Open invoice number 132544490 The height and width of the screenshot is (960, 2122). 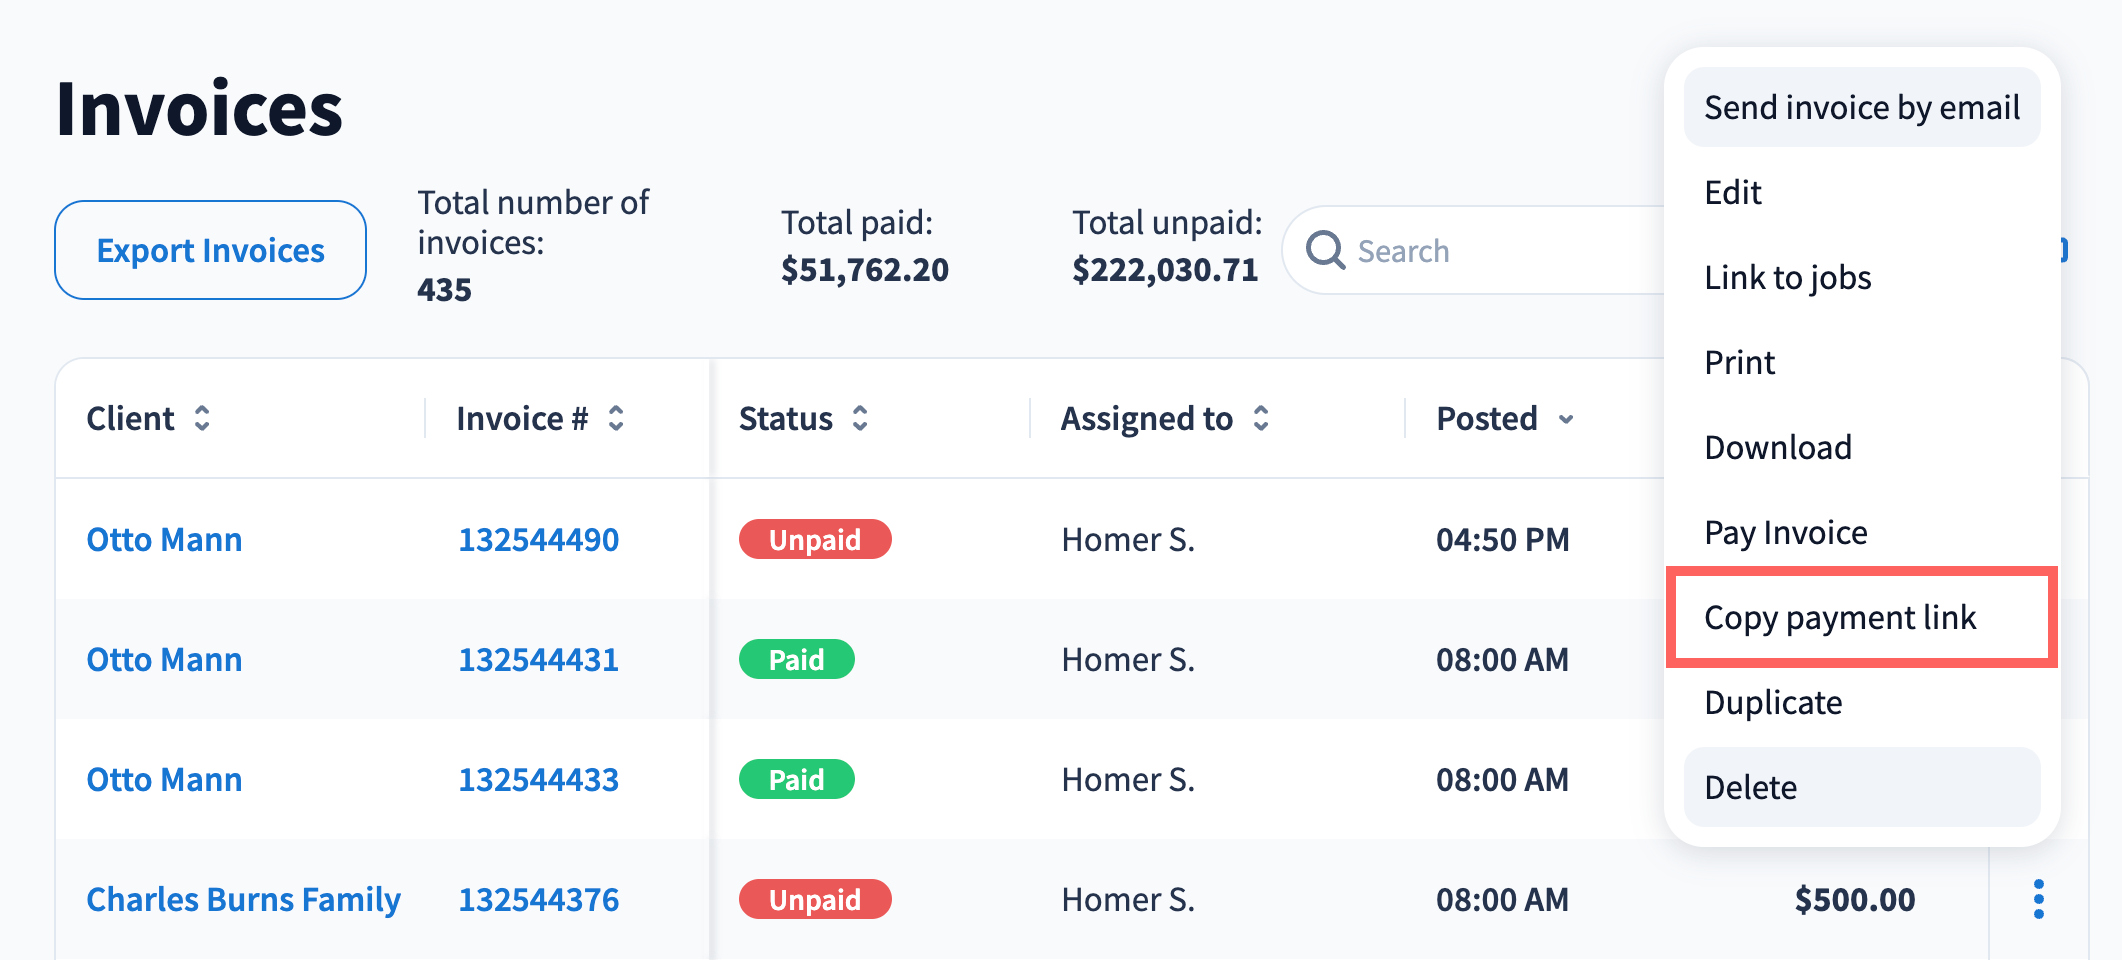pos(538,539)
